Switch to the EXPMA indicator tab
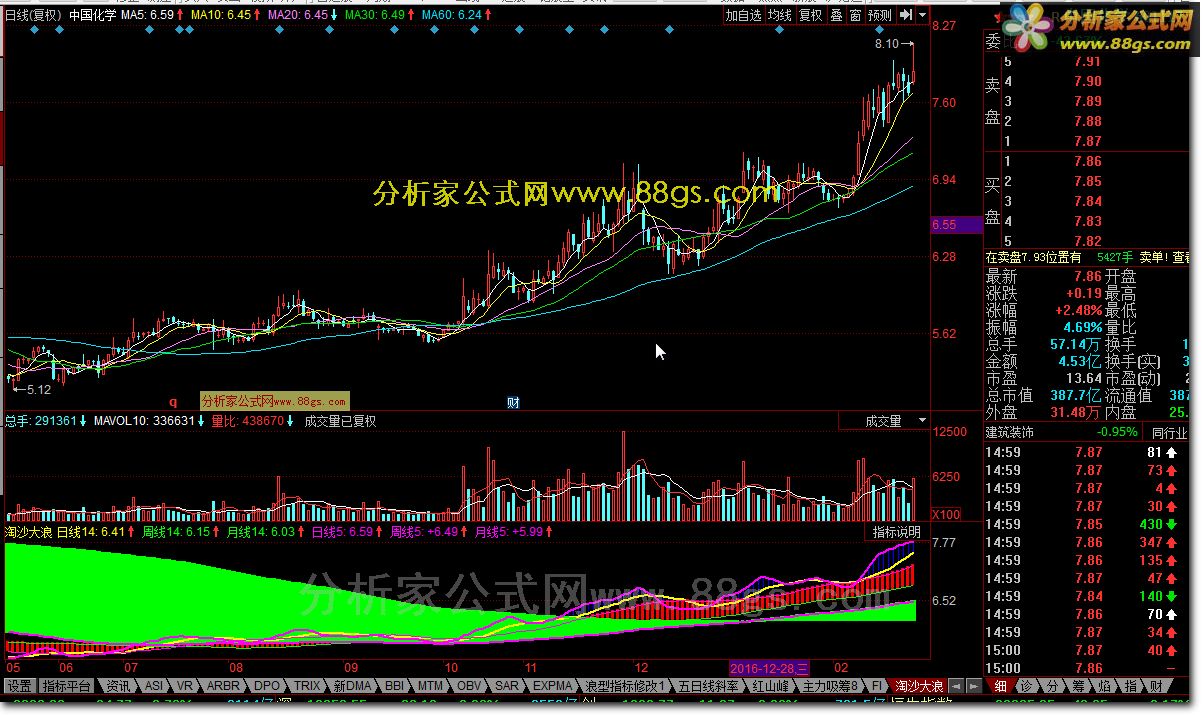The width and height of the screenshot is (1202, 715). pos(552,686)
